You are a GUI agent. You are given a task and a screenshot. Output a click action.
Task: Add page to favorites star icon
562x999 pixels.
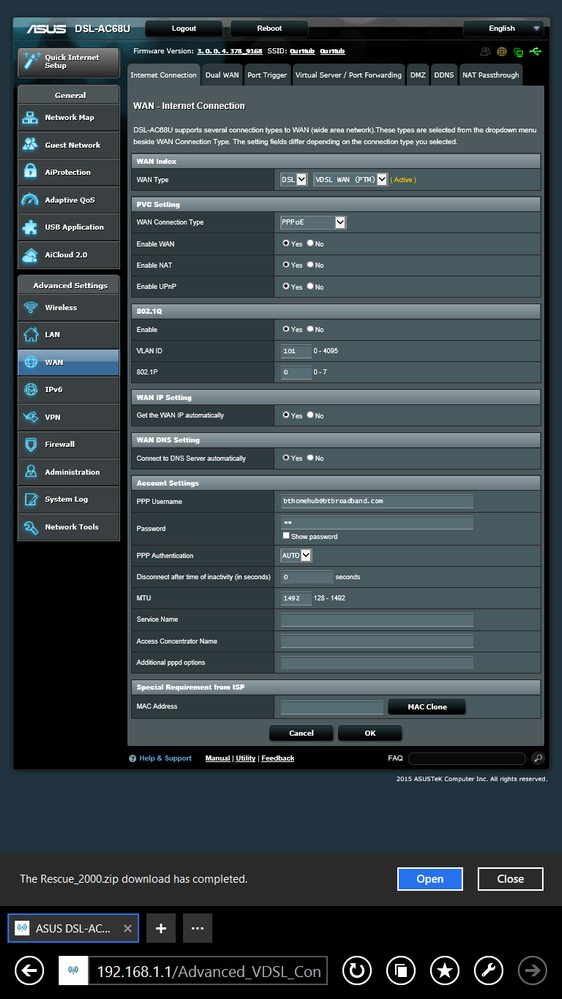pos(445,971)
